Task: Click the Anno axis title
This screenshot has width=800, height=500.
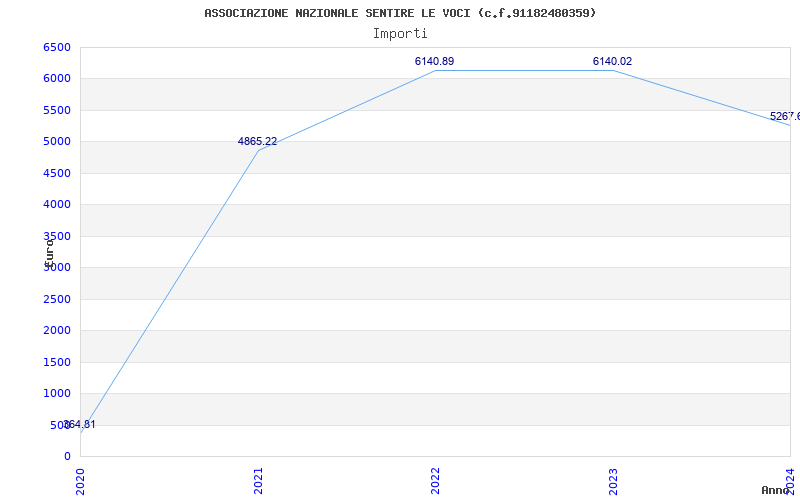Action: pos(776,490)
